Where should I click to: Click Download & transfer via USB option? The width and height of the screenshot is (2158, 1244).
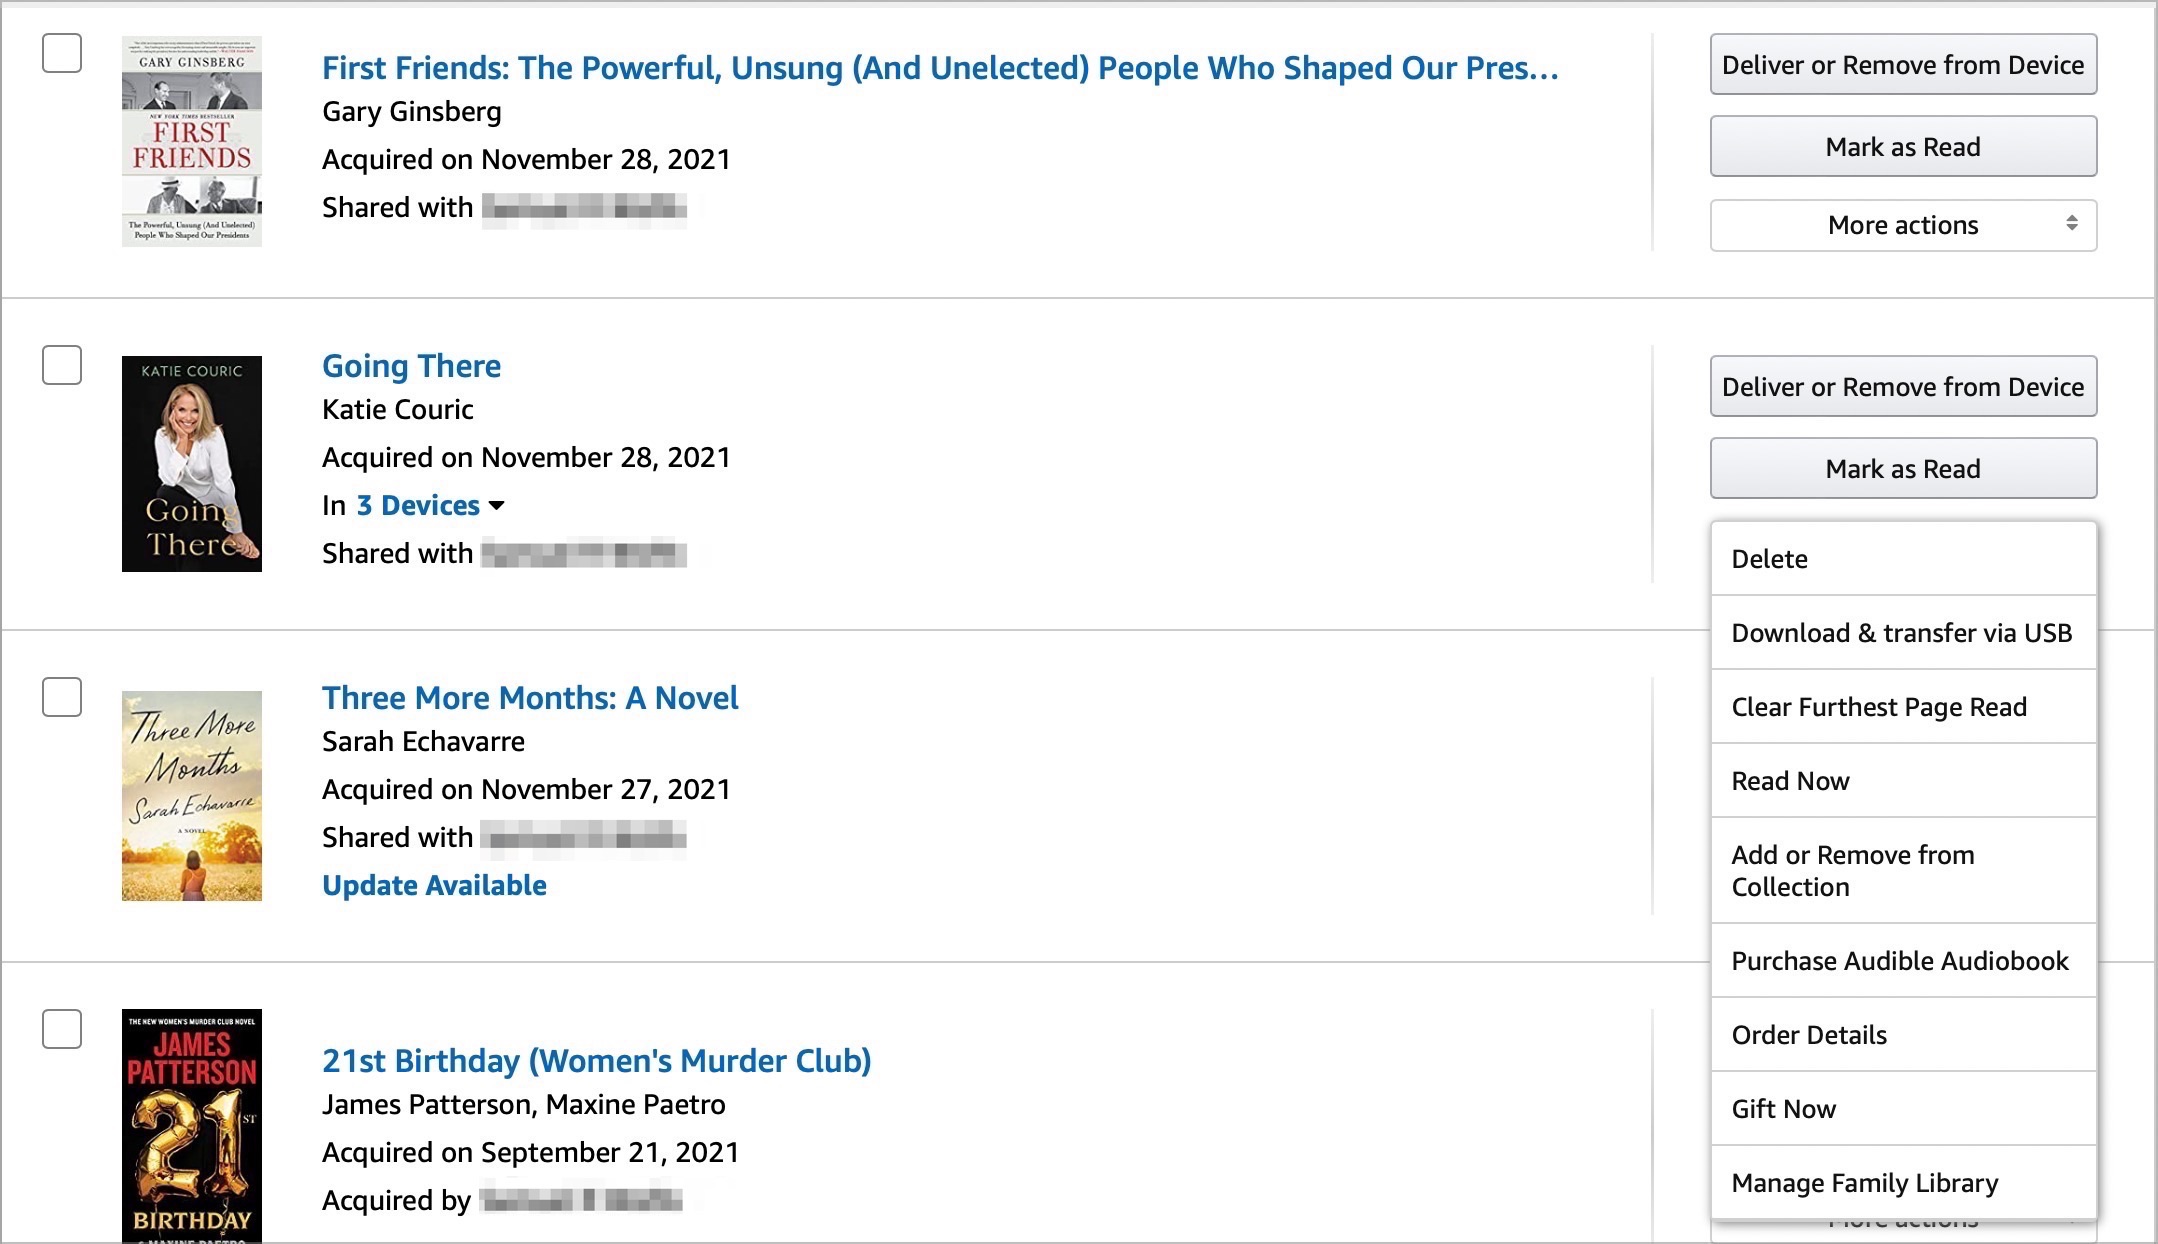(x=1903, y=632)
